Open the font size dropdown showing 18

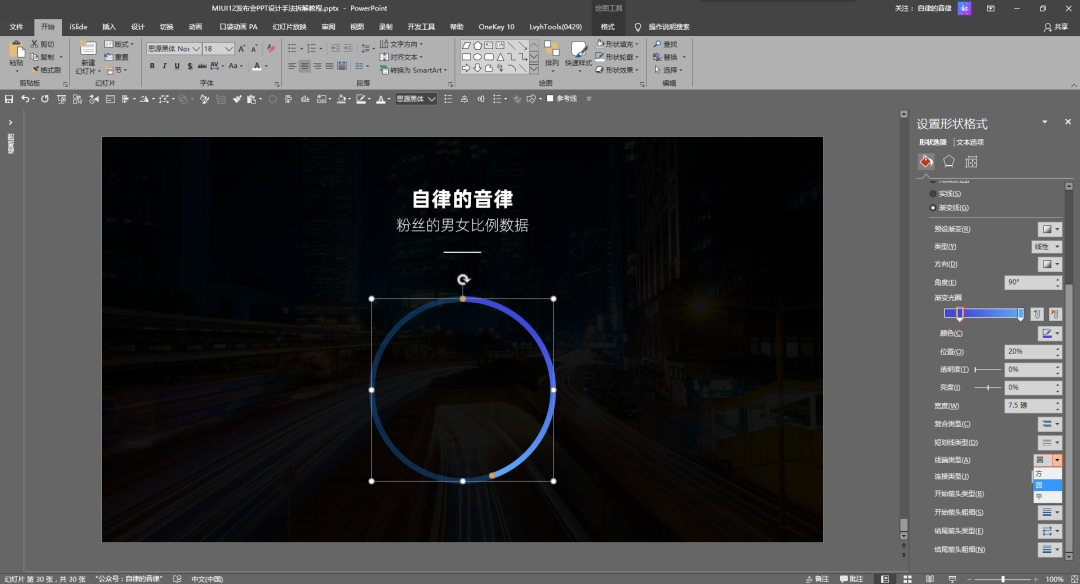229,48
